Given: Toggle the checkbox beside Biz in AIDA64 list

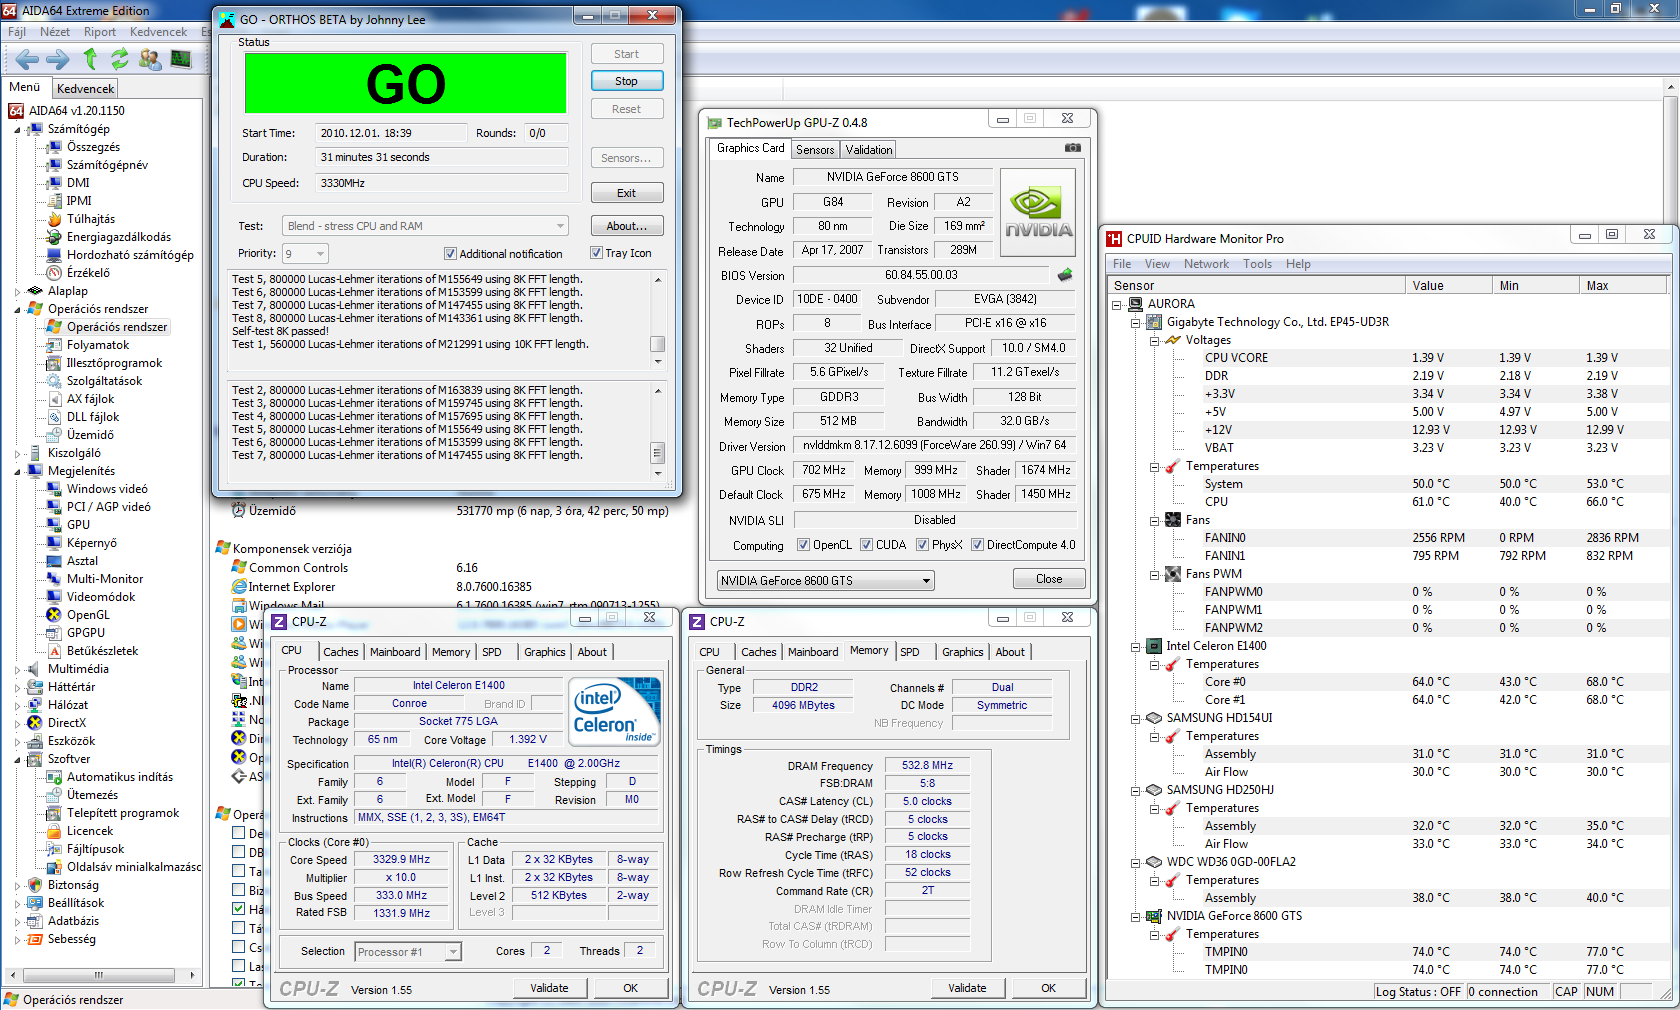Looking at the screenshot, I should [238, 890].
